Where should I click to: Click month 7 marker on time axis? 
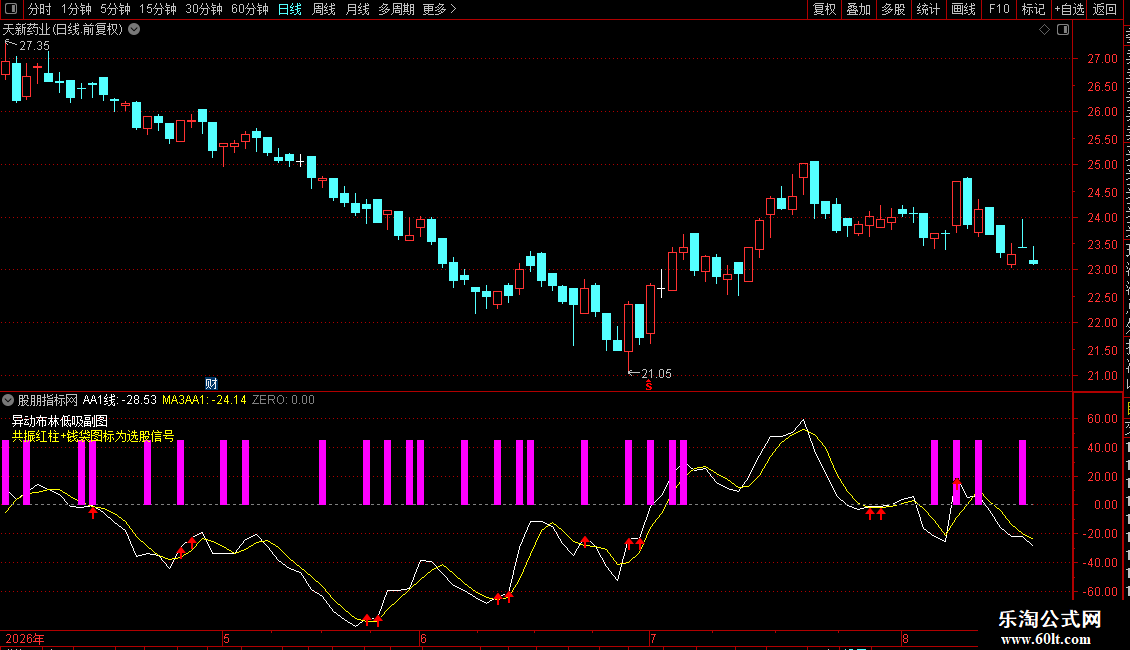[653, 638]
